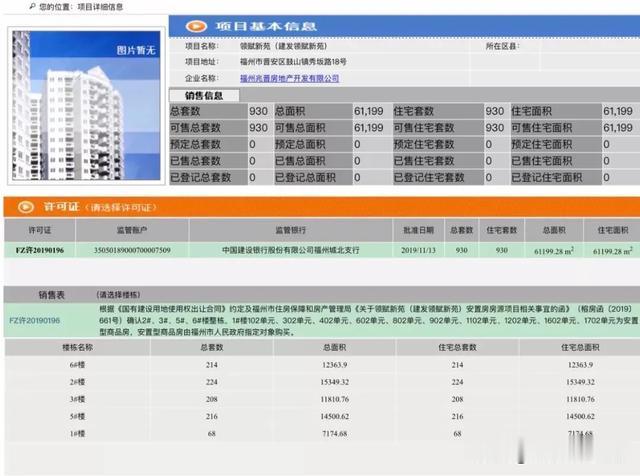Click the 已登记总套数 label

(200, 178)
